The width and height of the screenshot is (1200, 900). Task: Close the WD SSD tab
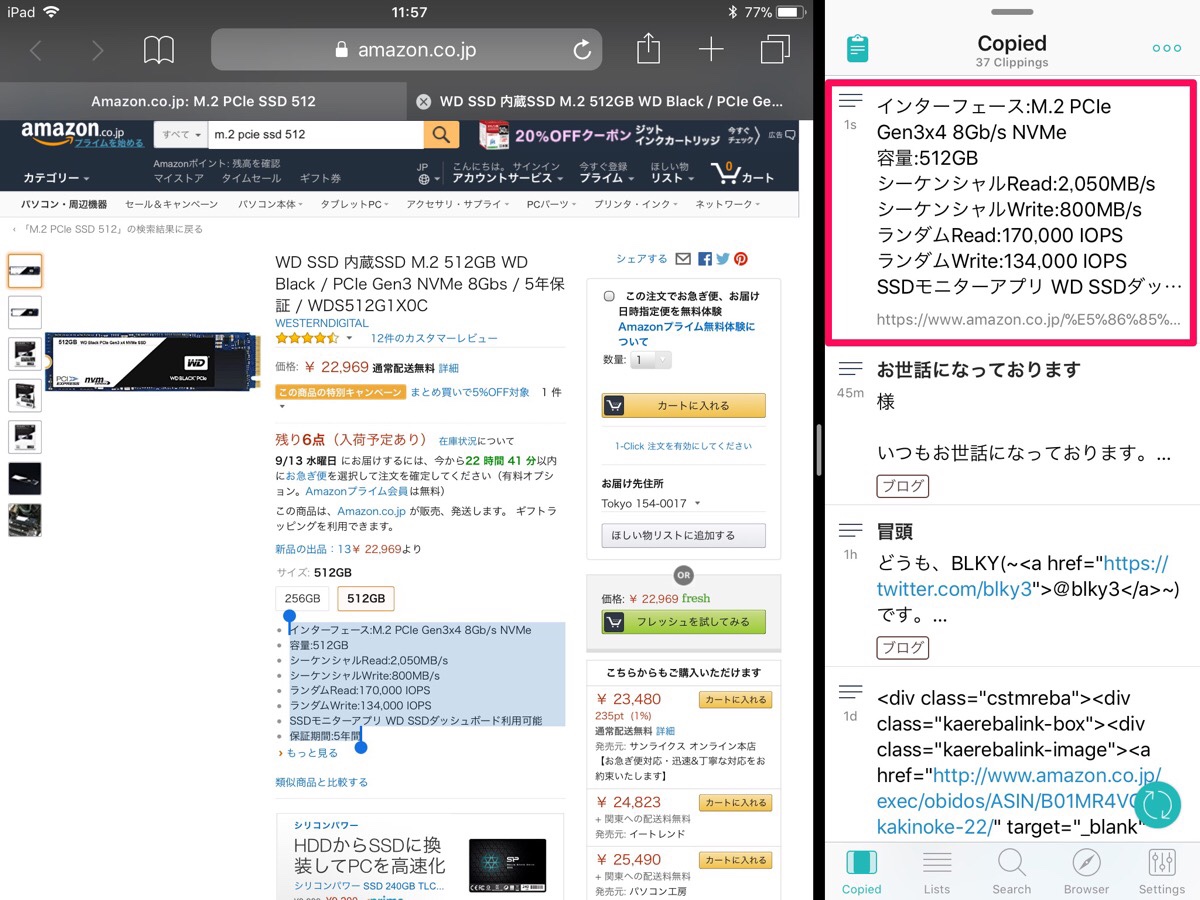coord(423,101)
